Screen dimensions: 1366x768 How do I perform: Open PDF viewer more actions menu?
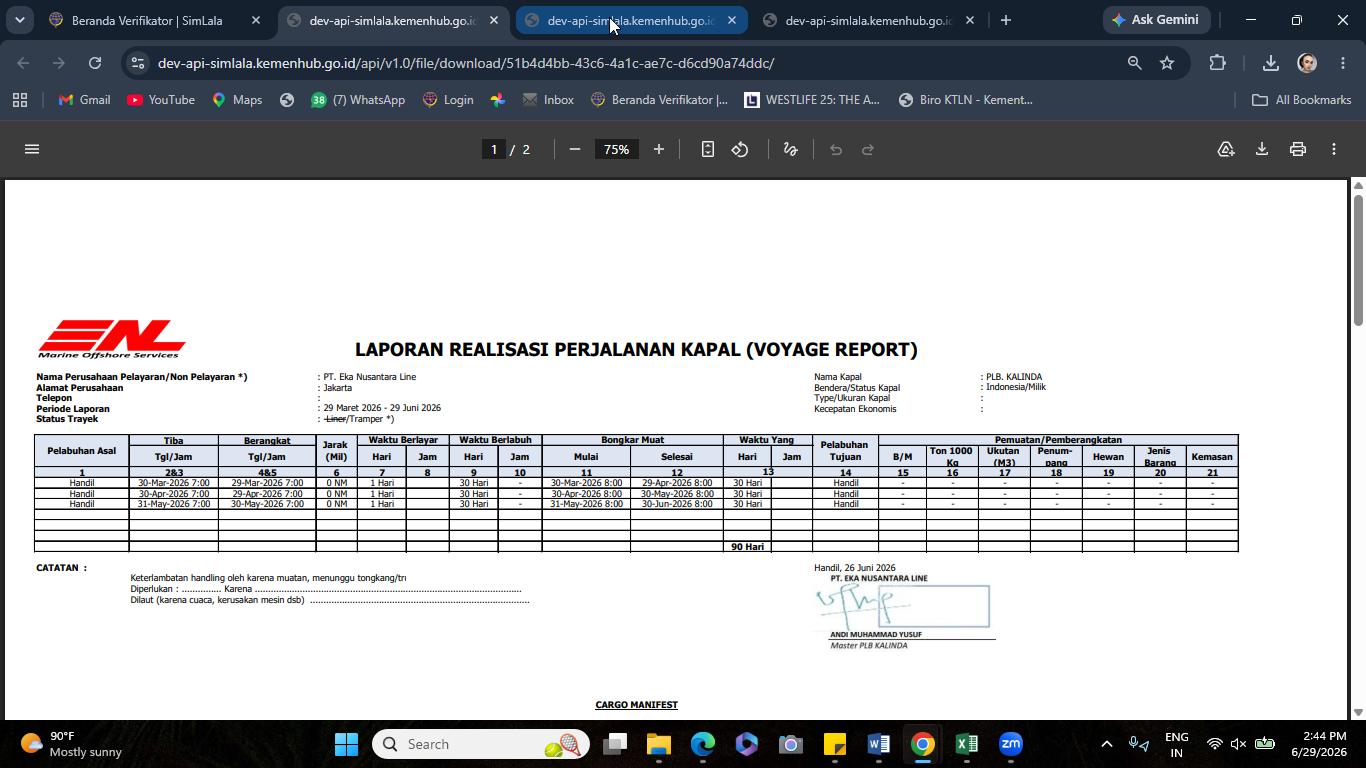pos(1334,149)
